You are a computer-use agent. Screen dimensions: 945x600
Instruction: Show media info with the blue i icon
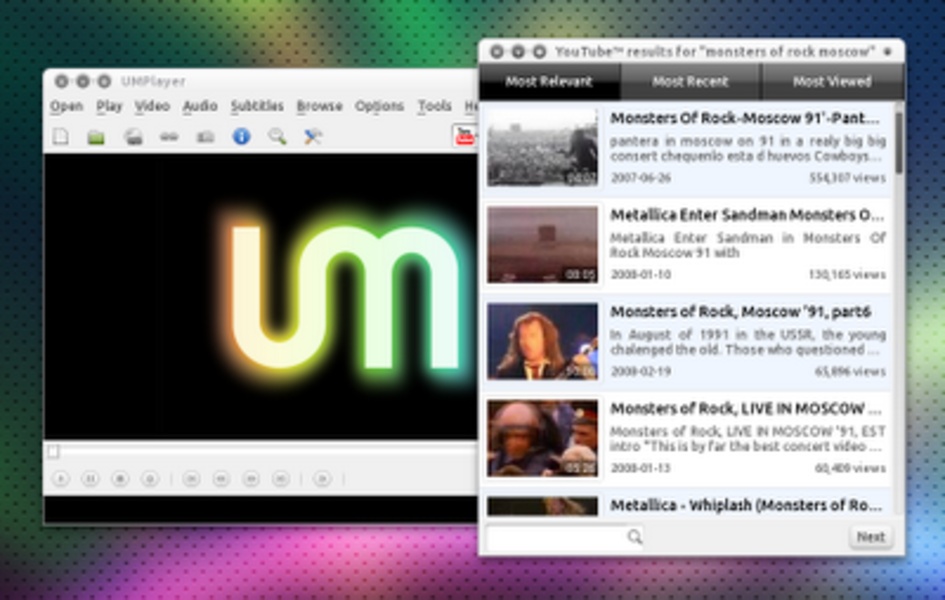click(x=241, y=137)
